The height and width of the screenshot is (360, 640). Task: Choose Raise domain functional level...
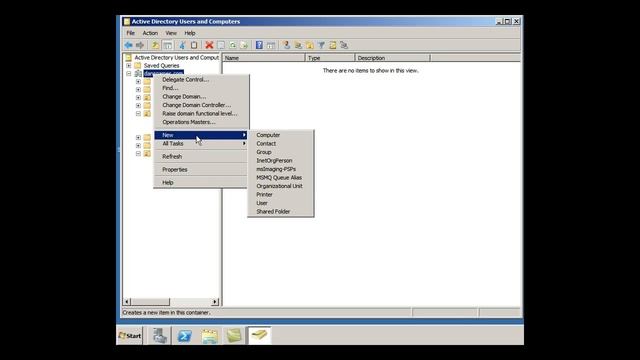click(200, 113)
